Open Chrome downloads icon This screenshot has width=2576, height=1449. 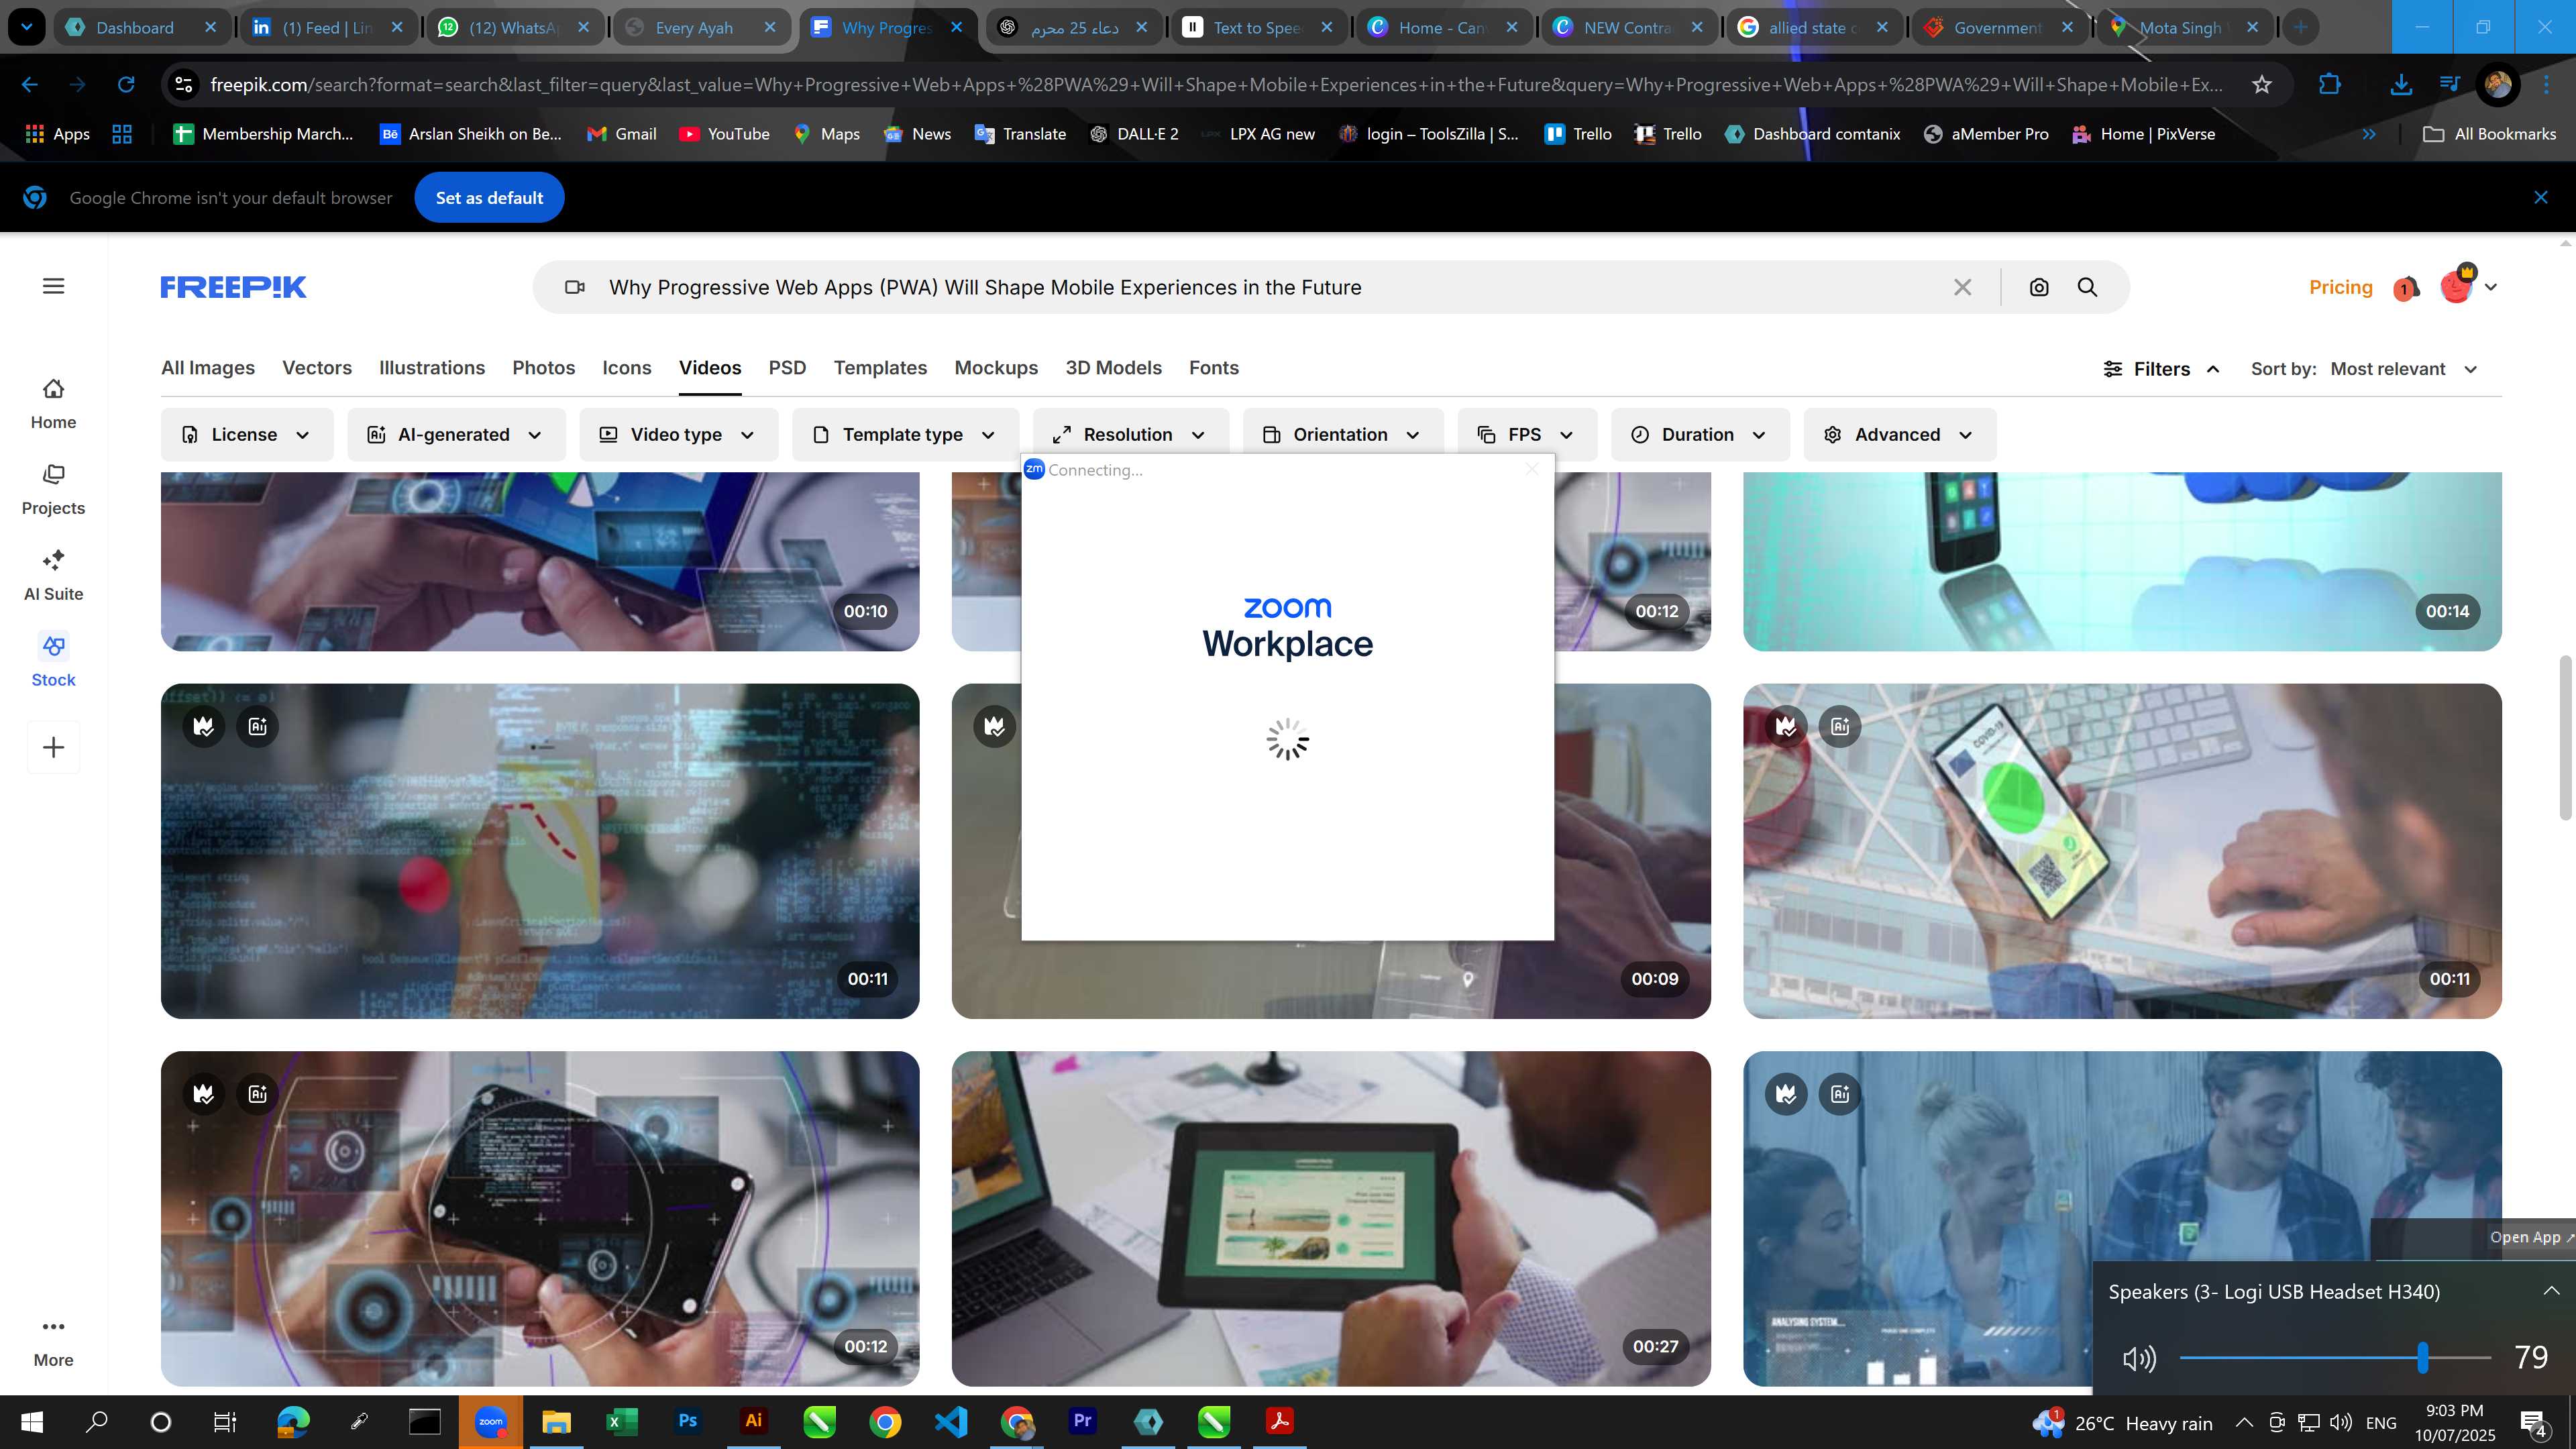coord(2400,85)
